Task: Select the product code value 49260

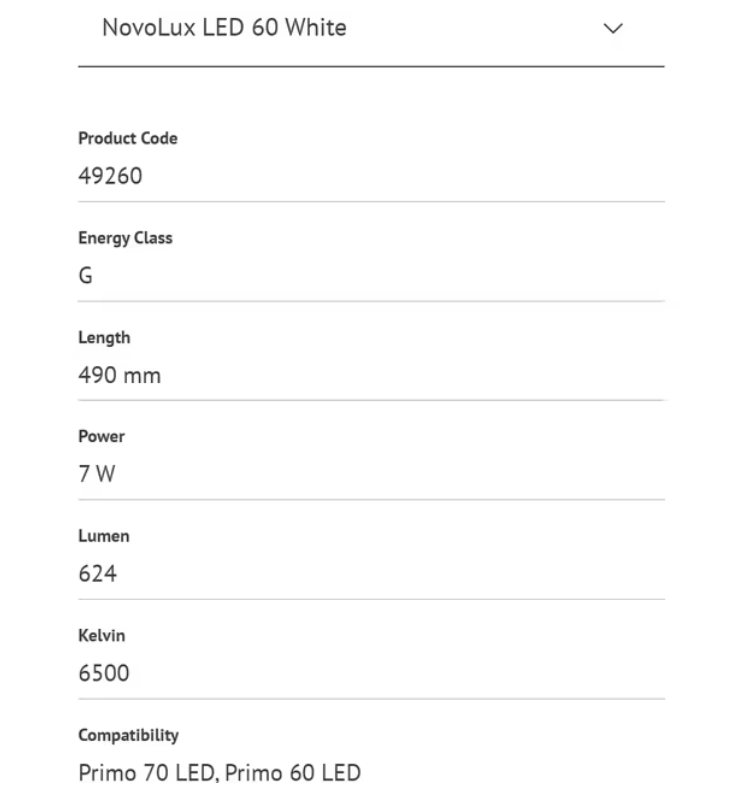Action: 110,176
